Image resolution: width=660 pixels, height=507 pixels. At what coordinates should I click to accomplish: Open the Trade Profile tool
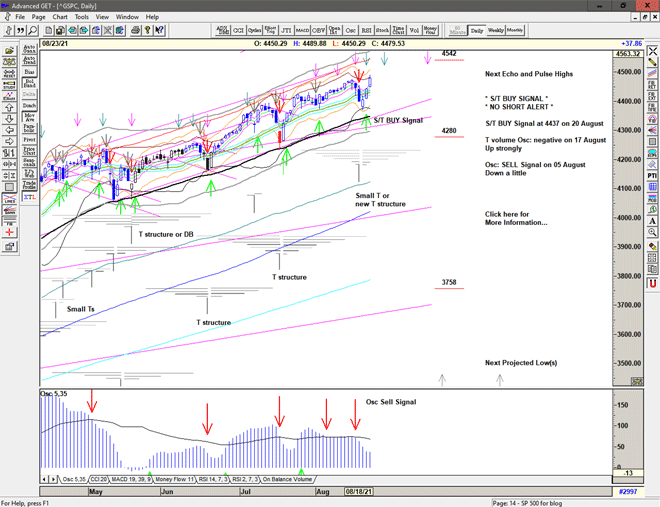[x=28, y=185]
